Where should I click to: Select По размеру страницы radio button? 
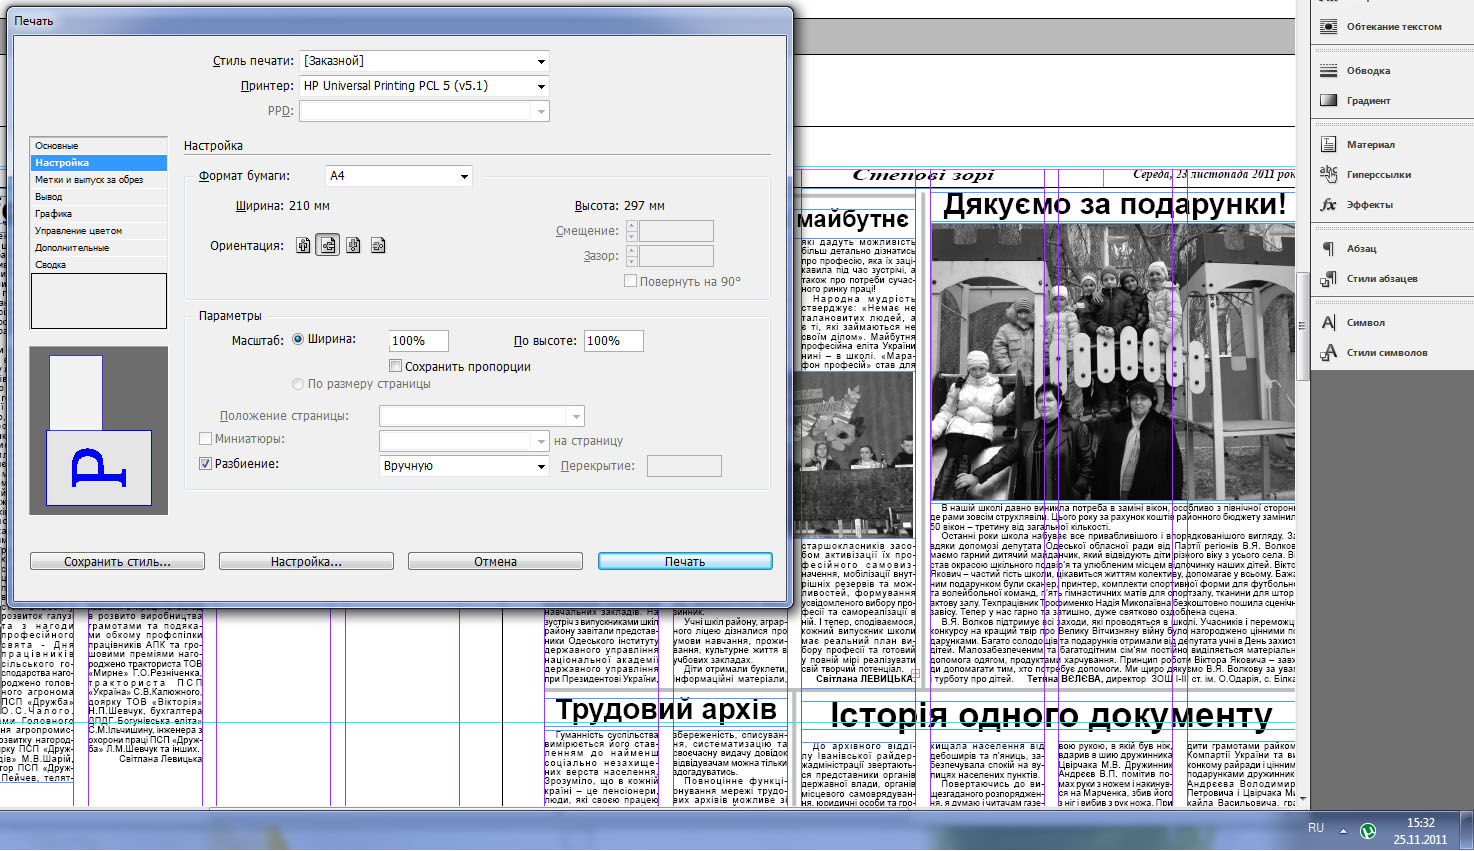[298, 384]
